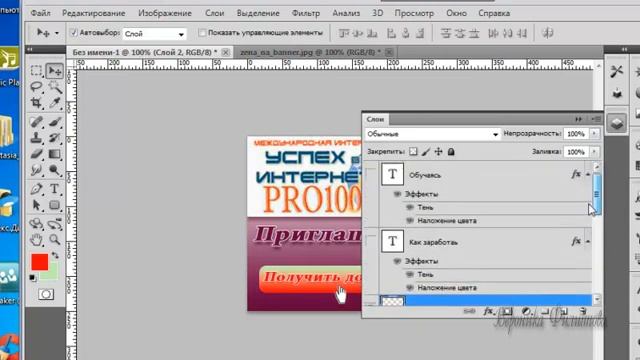The image size is (640, 360).
Task: Toggle Эффекты visibility eye under Как заработать
Action: [x=397, y=261]
